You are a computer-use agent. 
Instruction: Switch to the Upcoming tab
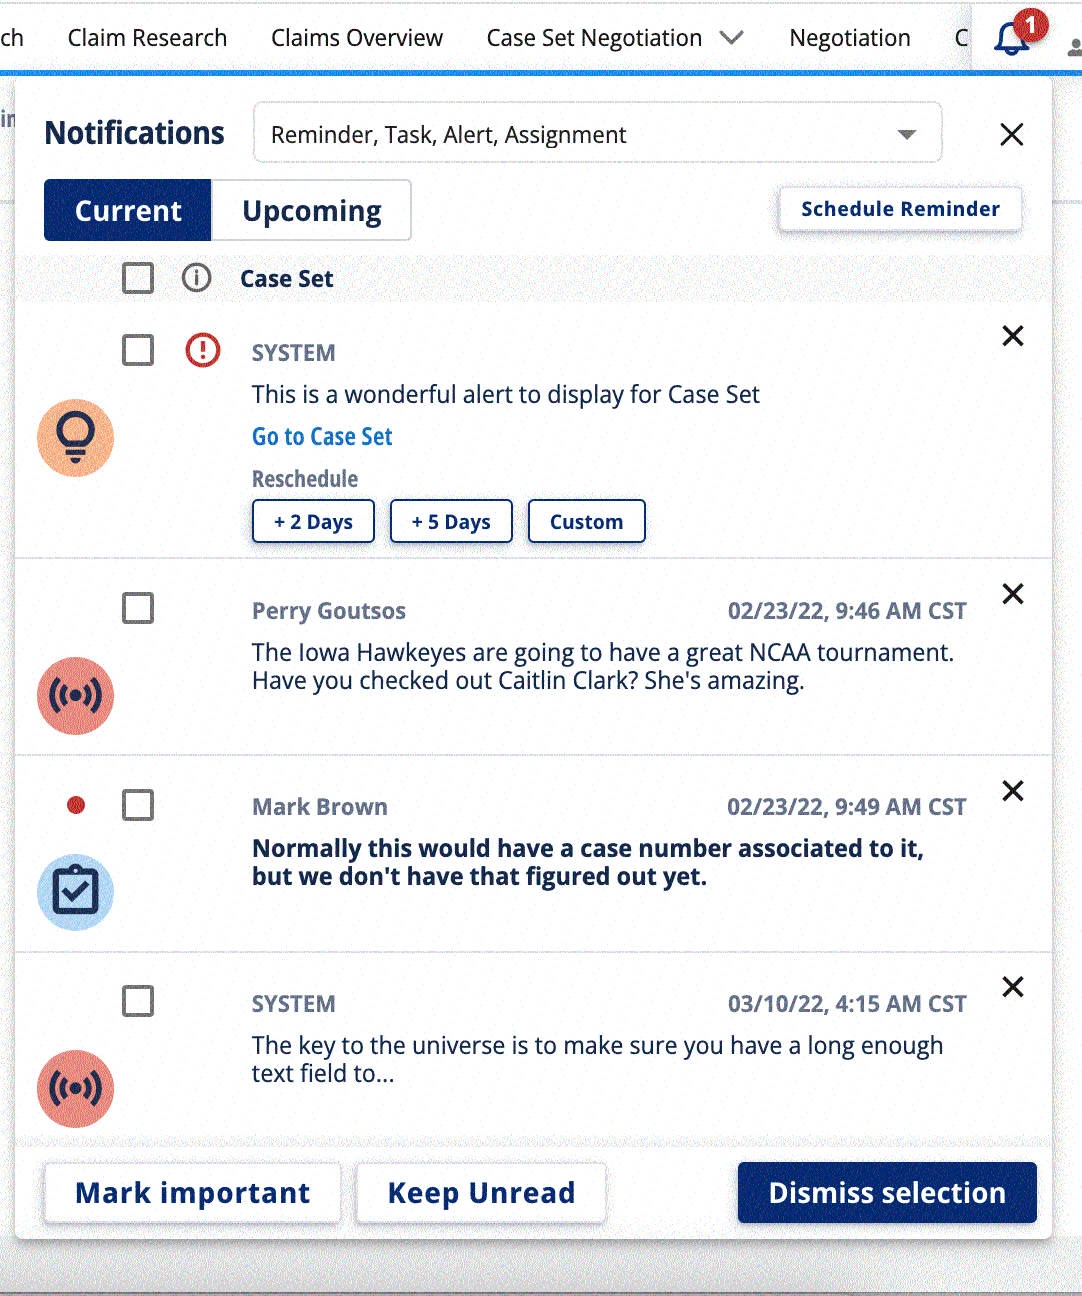pos(311,210)
